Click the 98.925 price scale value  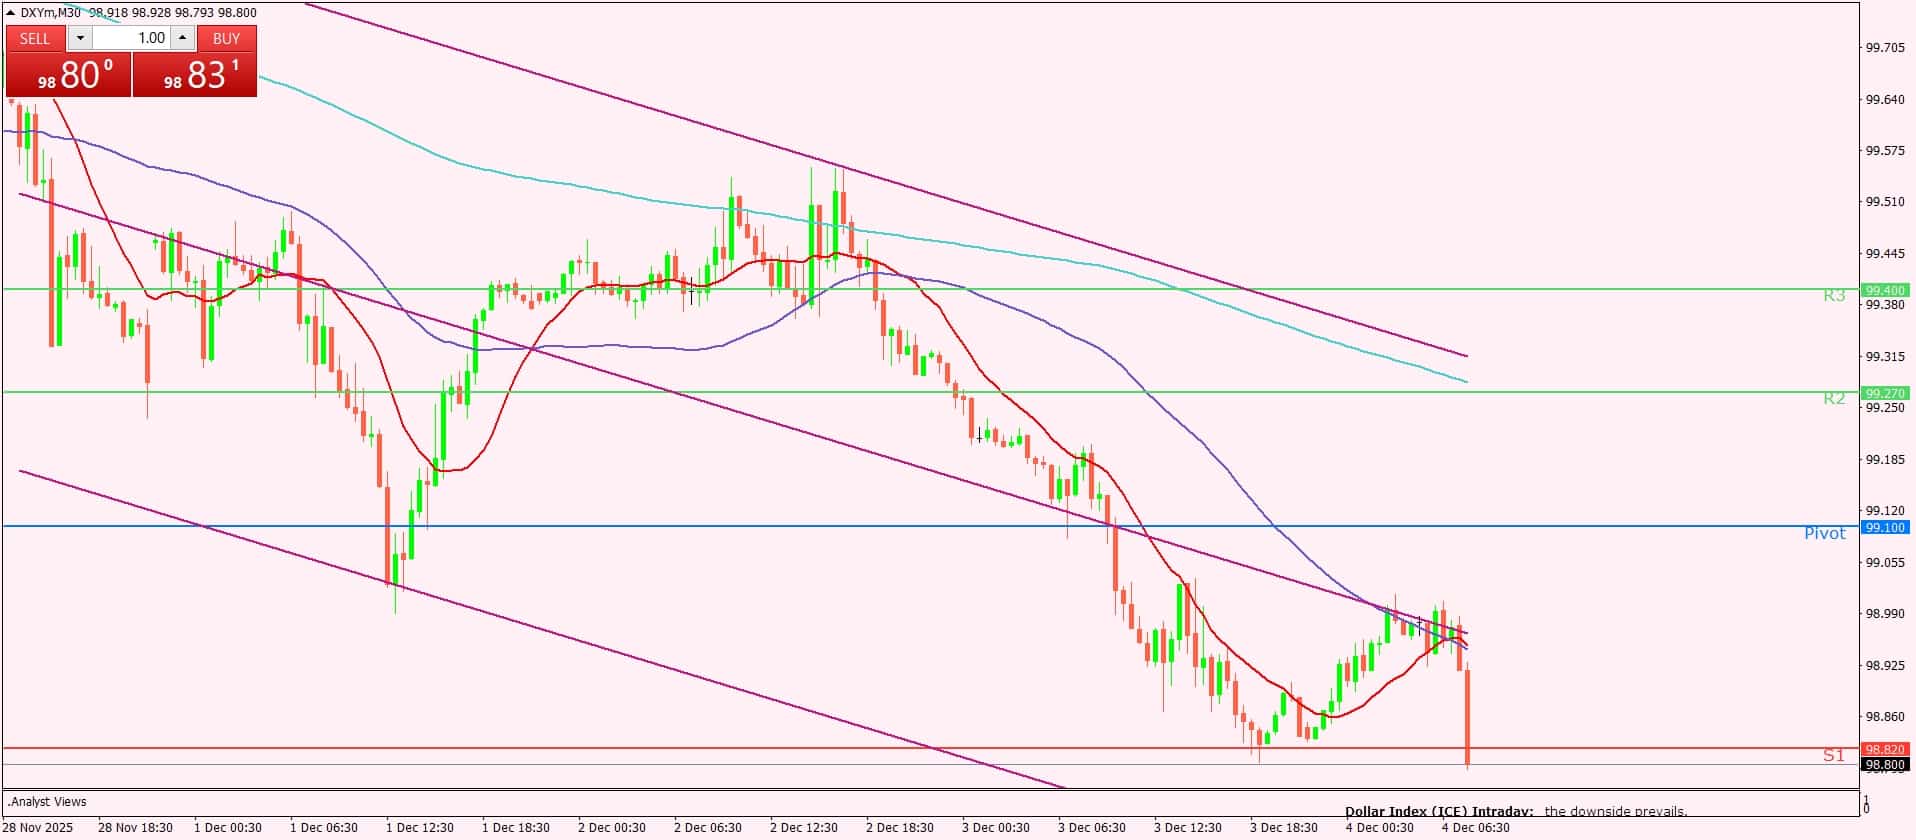click(1884, 666)
